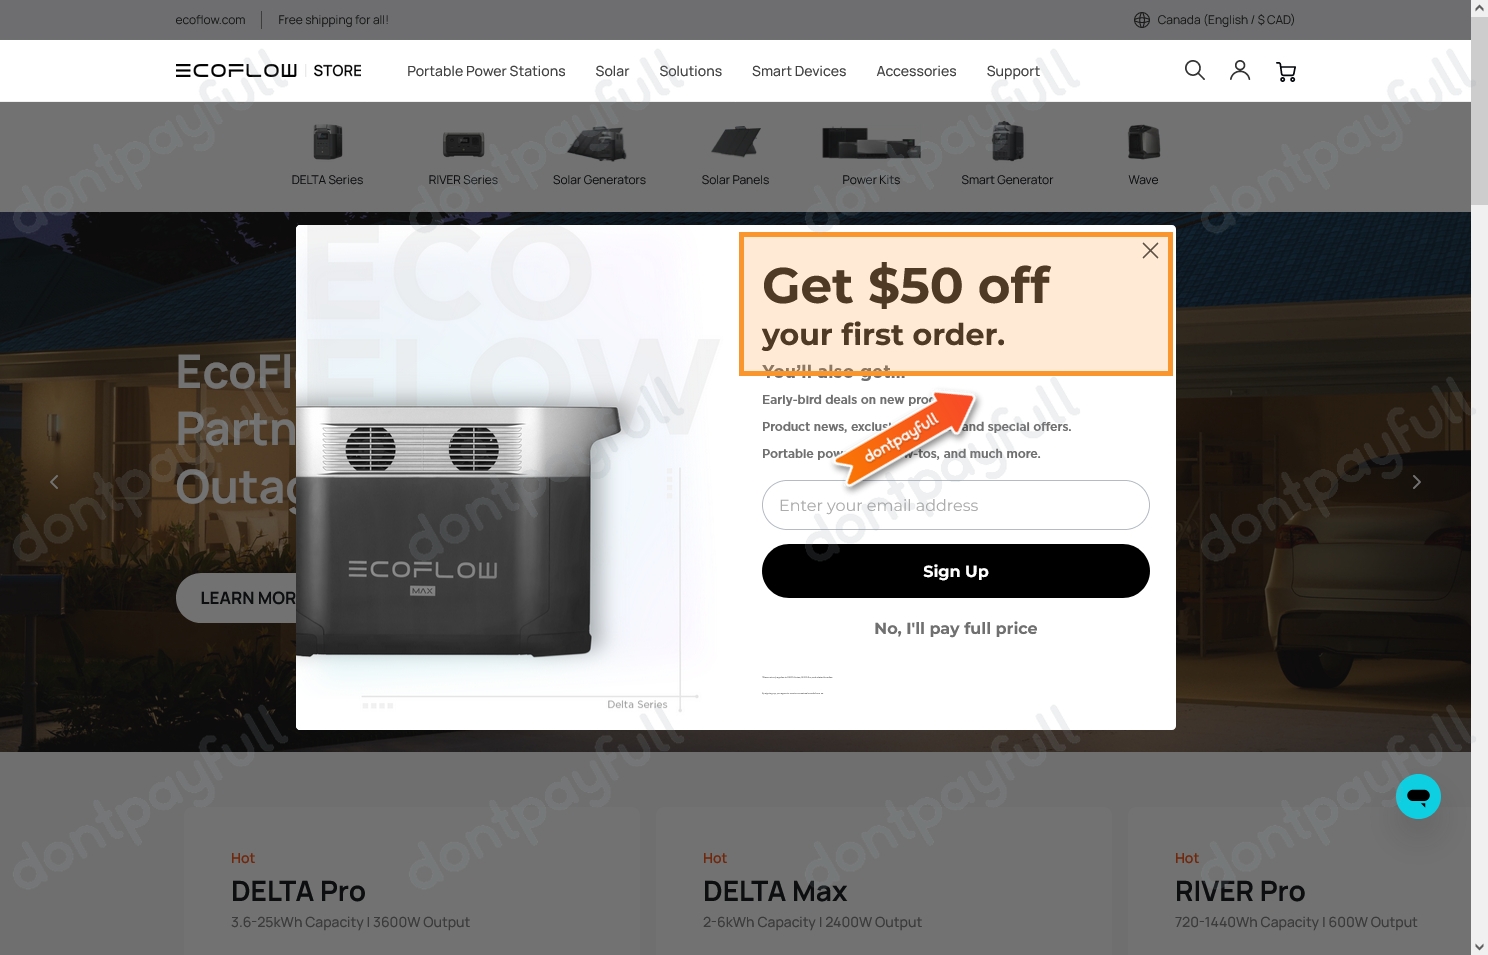This screenshot has height=955, width=1488.
Task: Select the RIVER Series product icon
Action: pyautogui.click(x=463, y=145)
